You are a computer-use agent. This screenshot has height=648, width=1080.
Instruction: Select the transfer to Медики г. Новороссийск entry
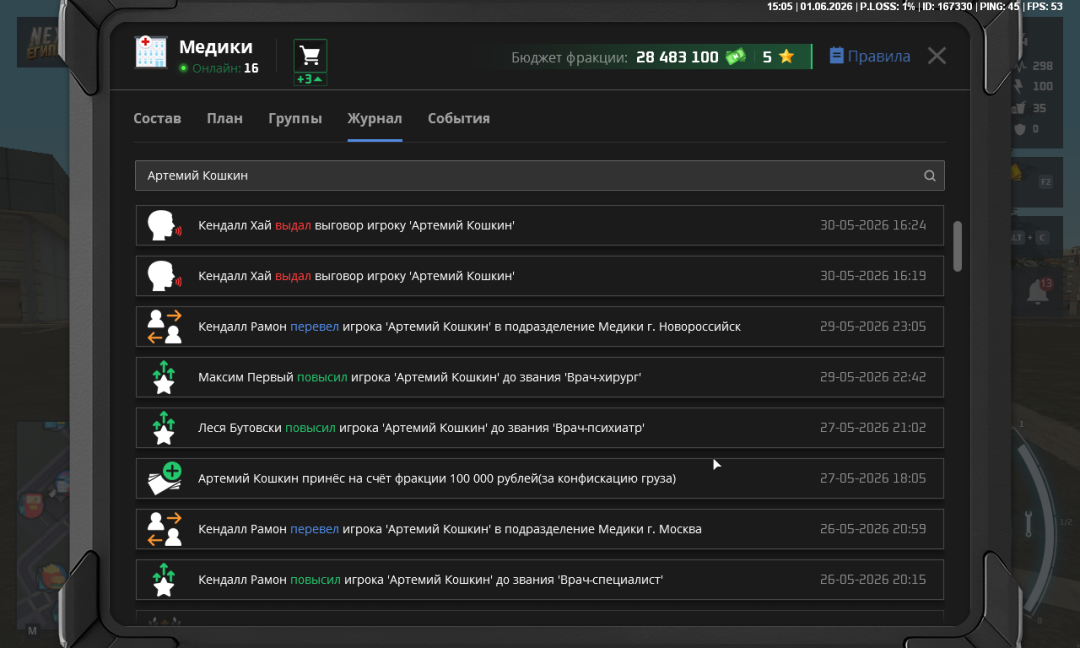pyautogui.click(x=539, y=326)
